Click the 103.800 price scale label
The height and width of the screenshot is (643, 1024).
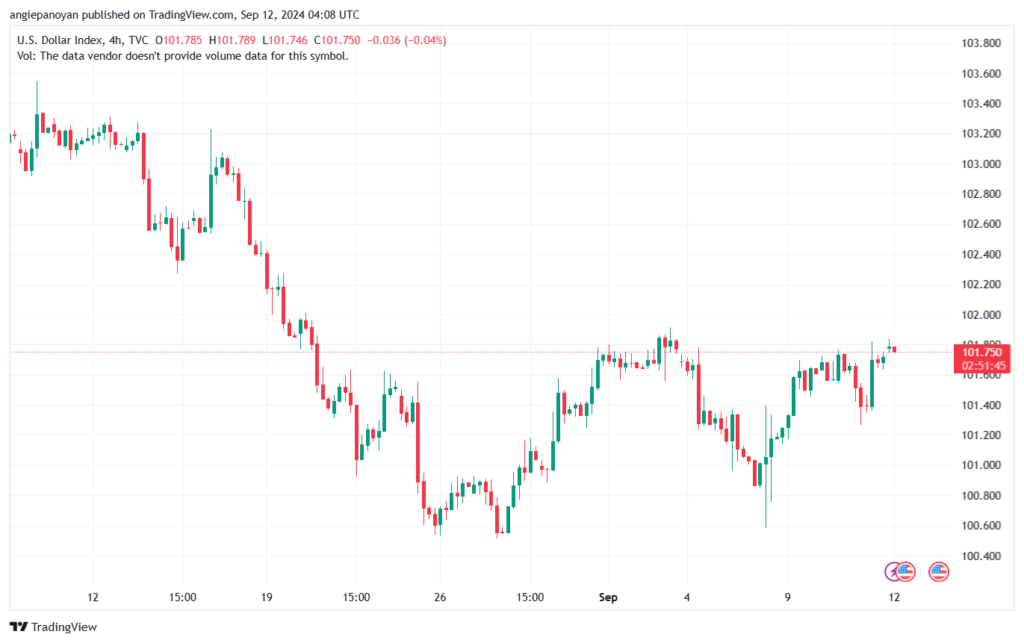click(981, 44)
